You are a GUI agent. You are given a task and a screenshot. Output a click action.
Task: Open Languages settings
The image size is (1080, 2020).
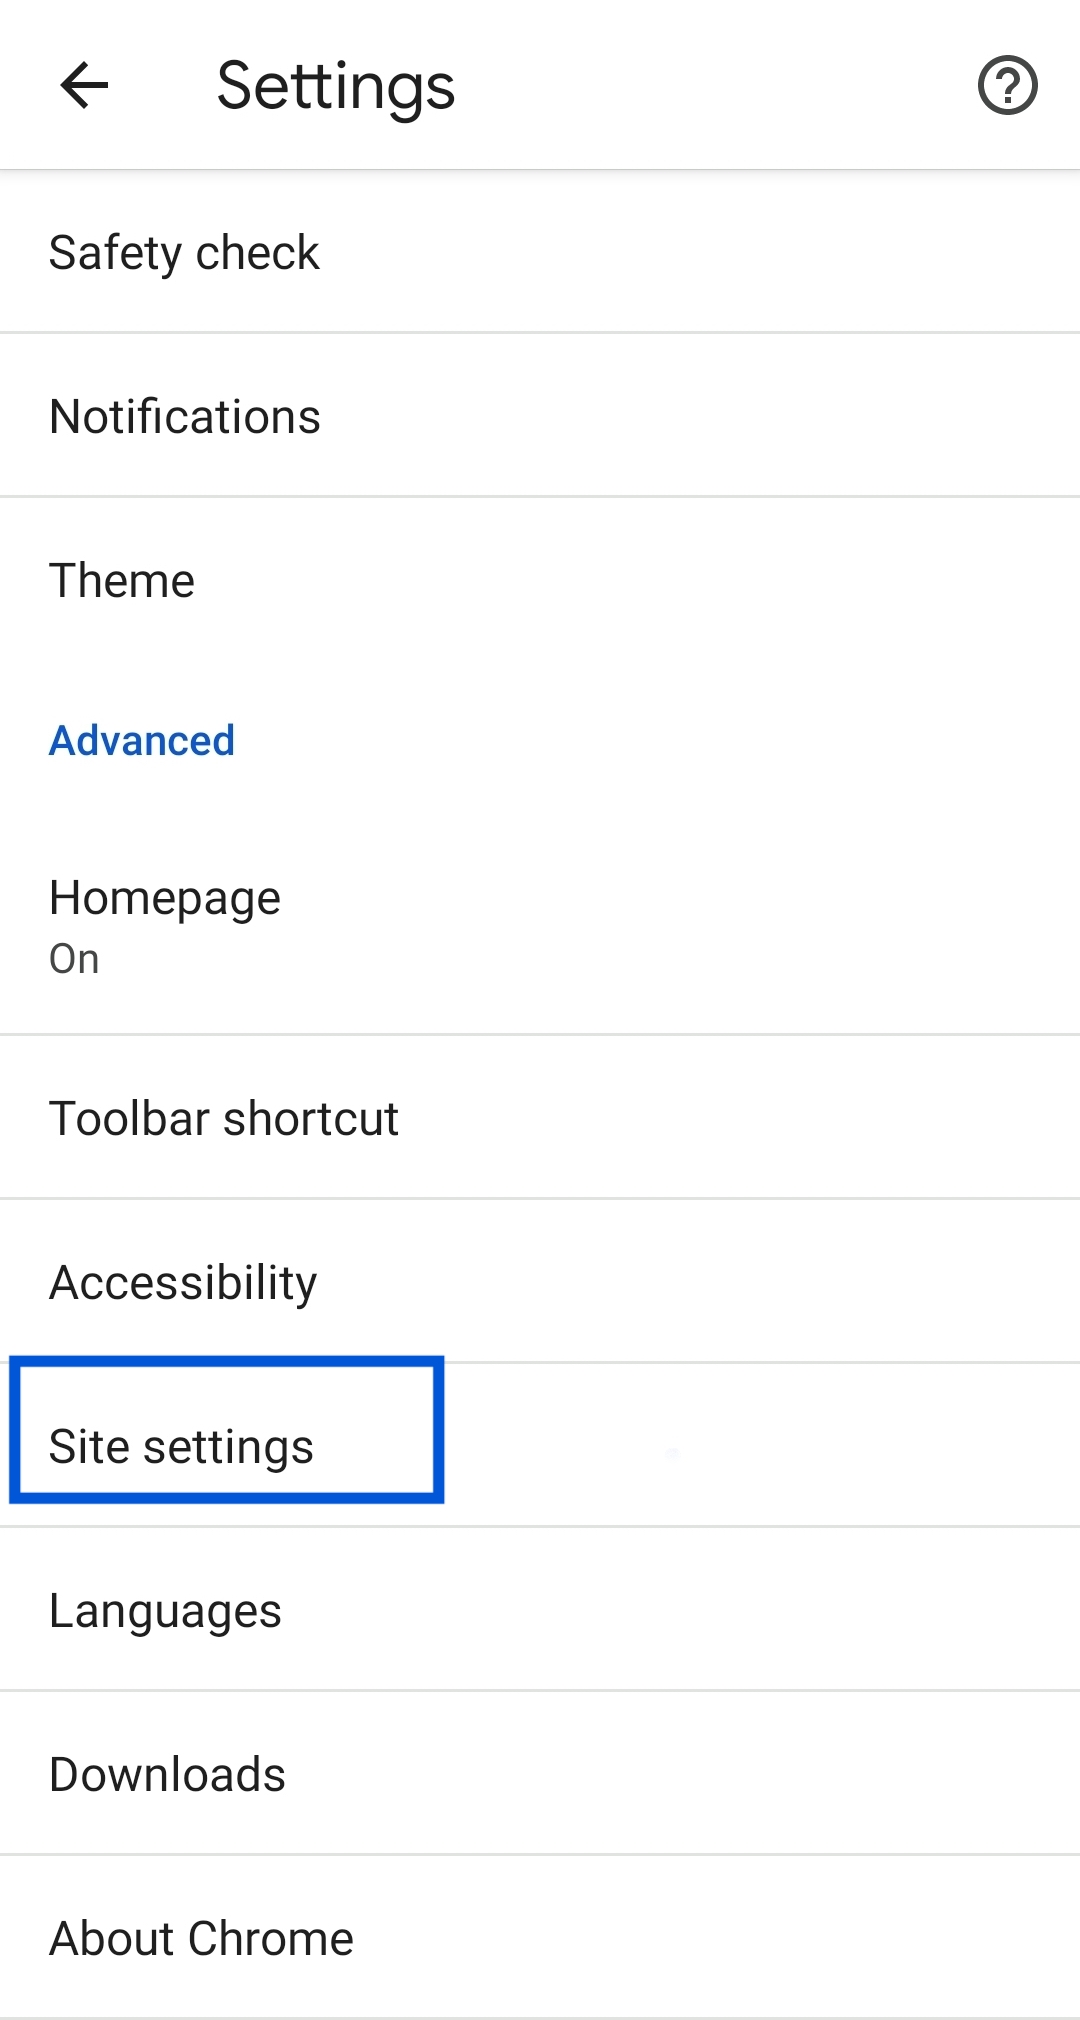(540, 1610)
